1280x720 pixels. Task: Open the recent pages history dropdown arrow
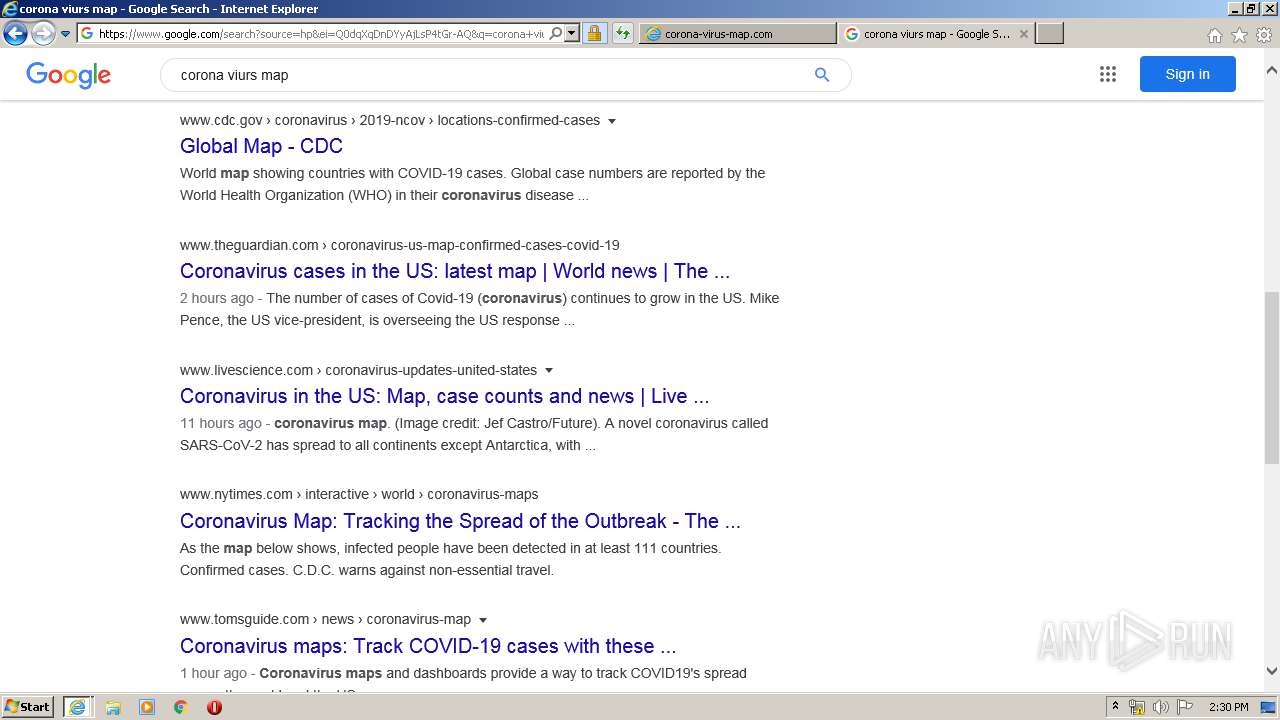click(66, 34)
